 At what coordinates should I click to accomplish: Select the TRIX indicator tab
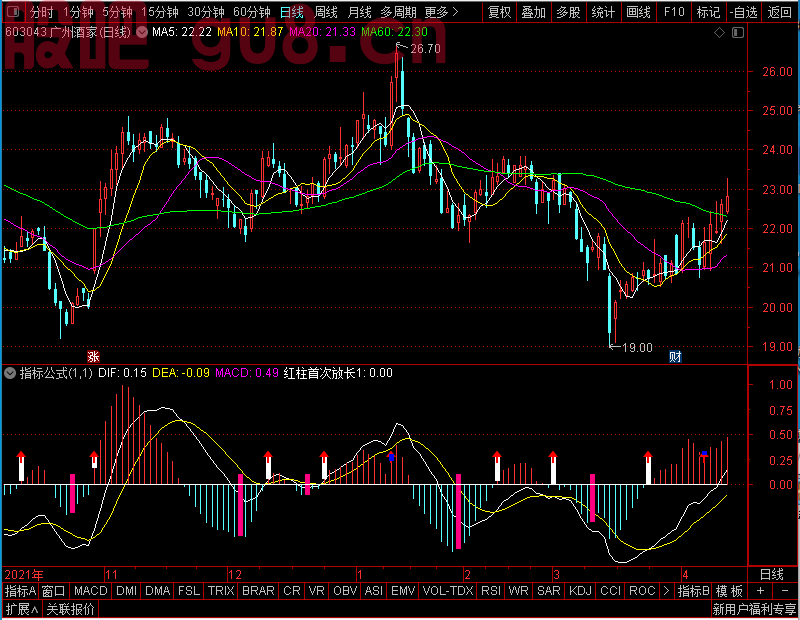[x=221, y=591]
